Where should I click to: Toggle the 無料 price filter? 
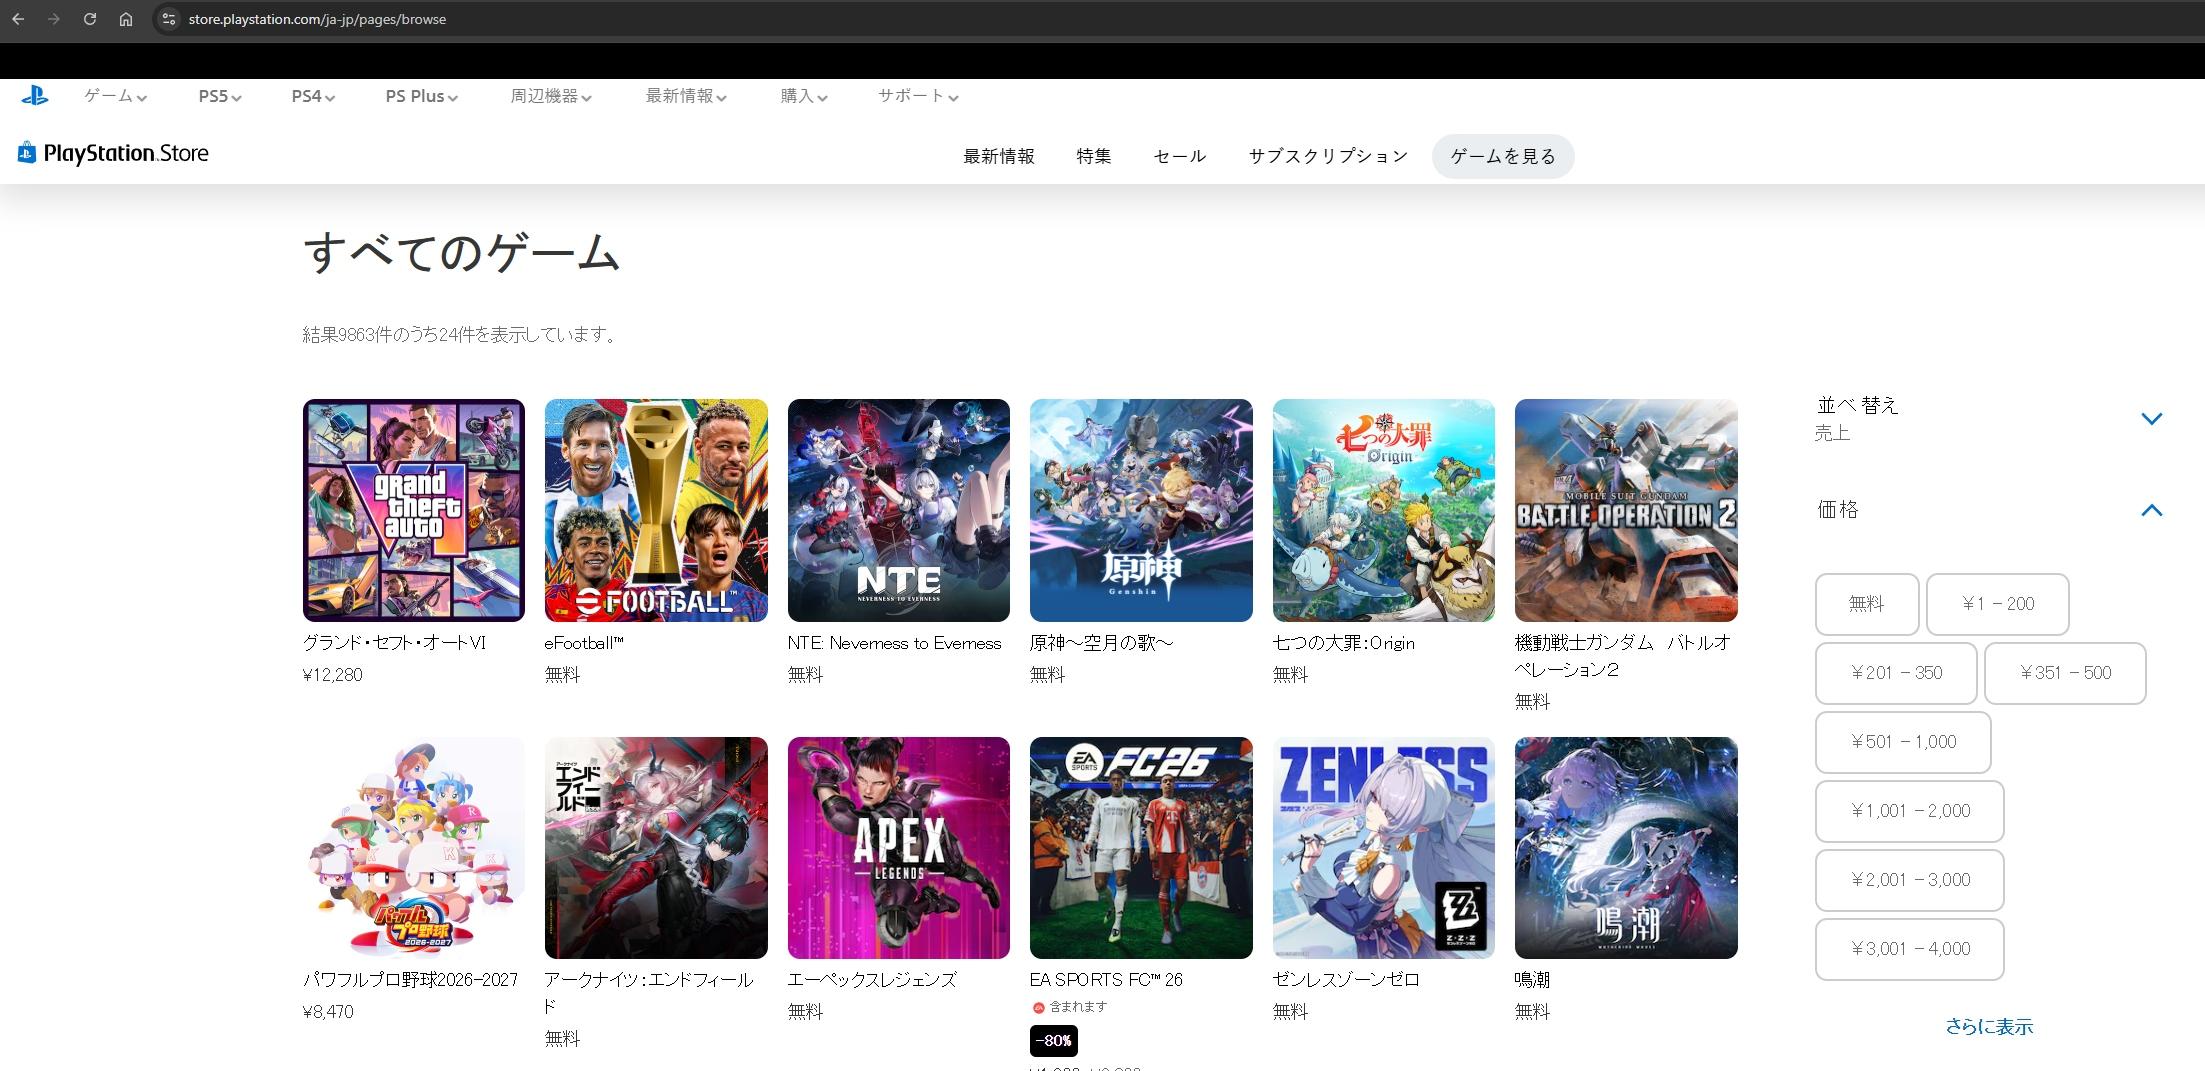[1866, 604]
